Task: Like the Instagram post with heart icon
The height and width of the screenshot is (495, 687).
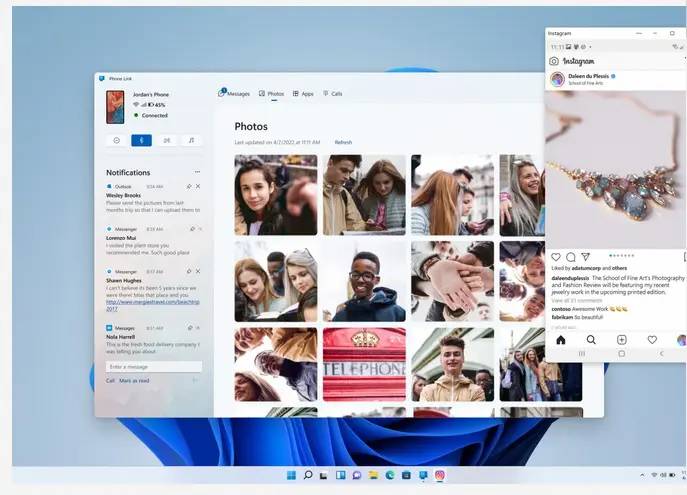Action: pyautogui.click(x=556, y=257)
